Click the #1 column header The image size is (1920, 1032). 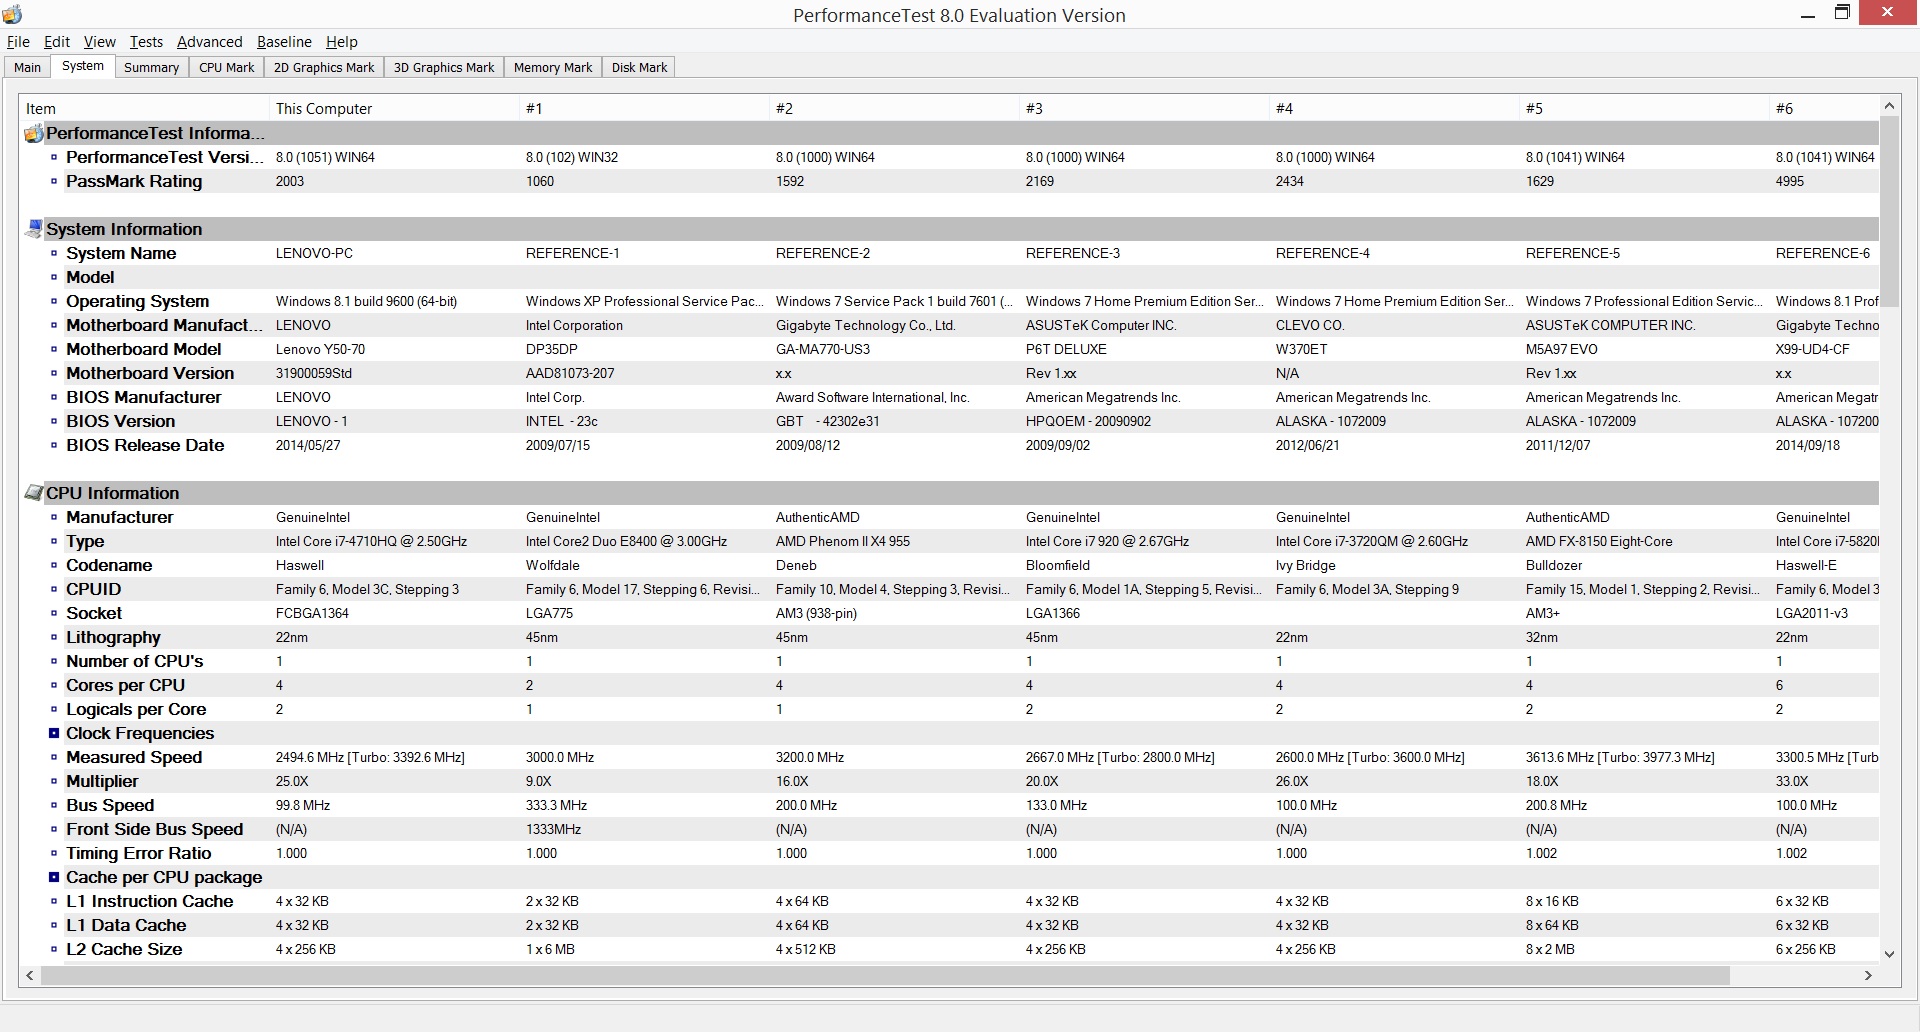pos(645,108)
